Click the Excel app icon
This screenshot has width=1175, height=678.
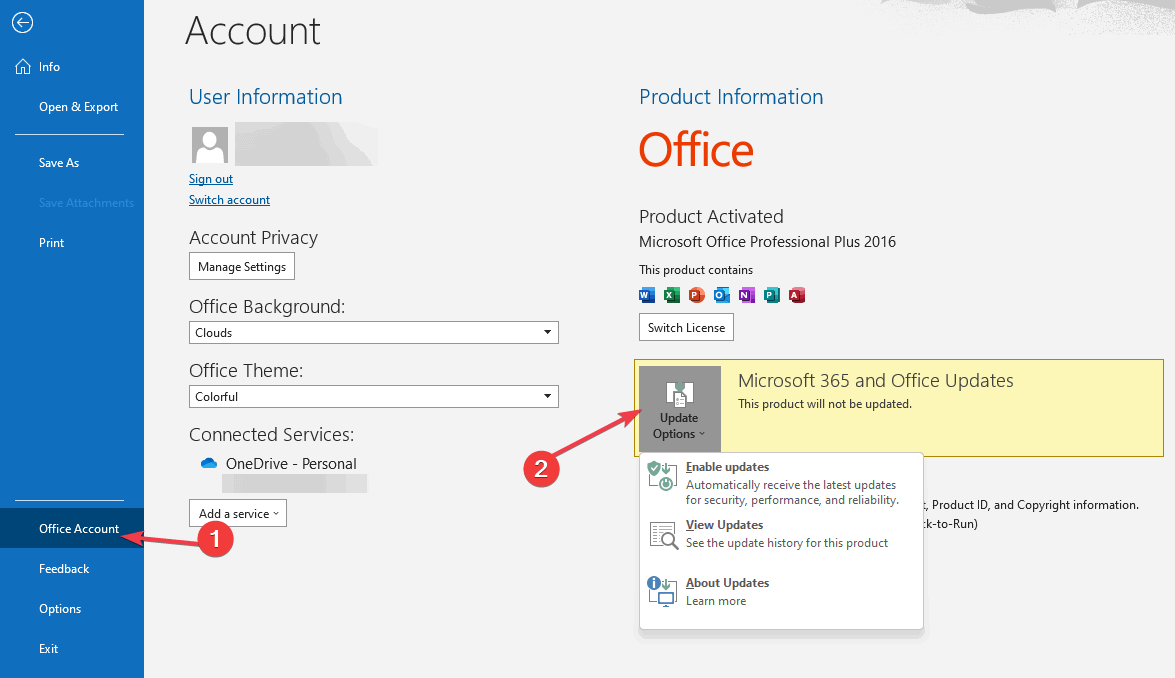(672, 295)
